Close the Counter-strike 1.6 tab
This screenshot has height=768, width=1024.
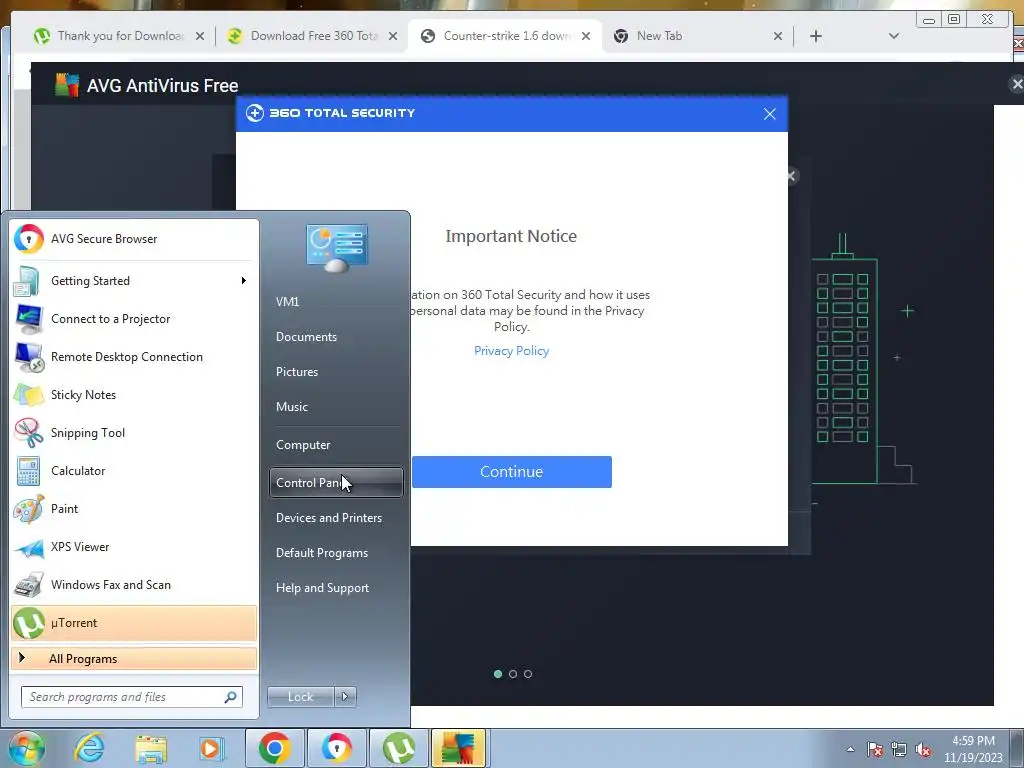coord(586,36)
